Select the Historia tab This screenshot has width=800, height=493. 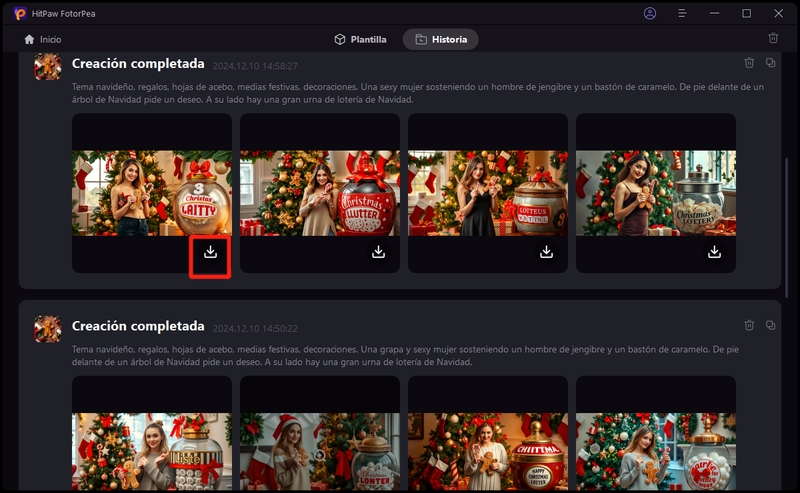pos(441,39)
